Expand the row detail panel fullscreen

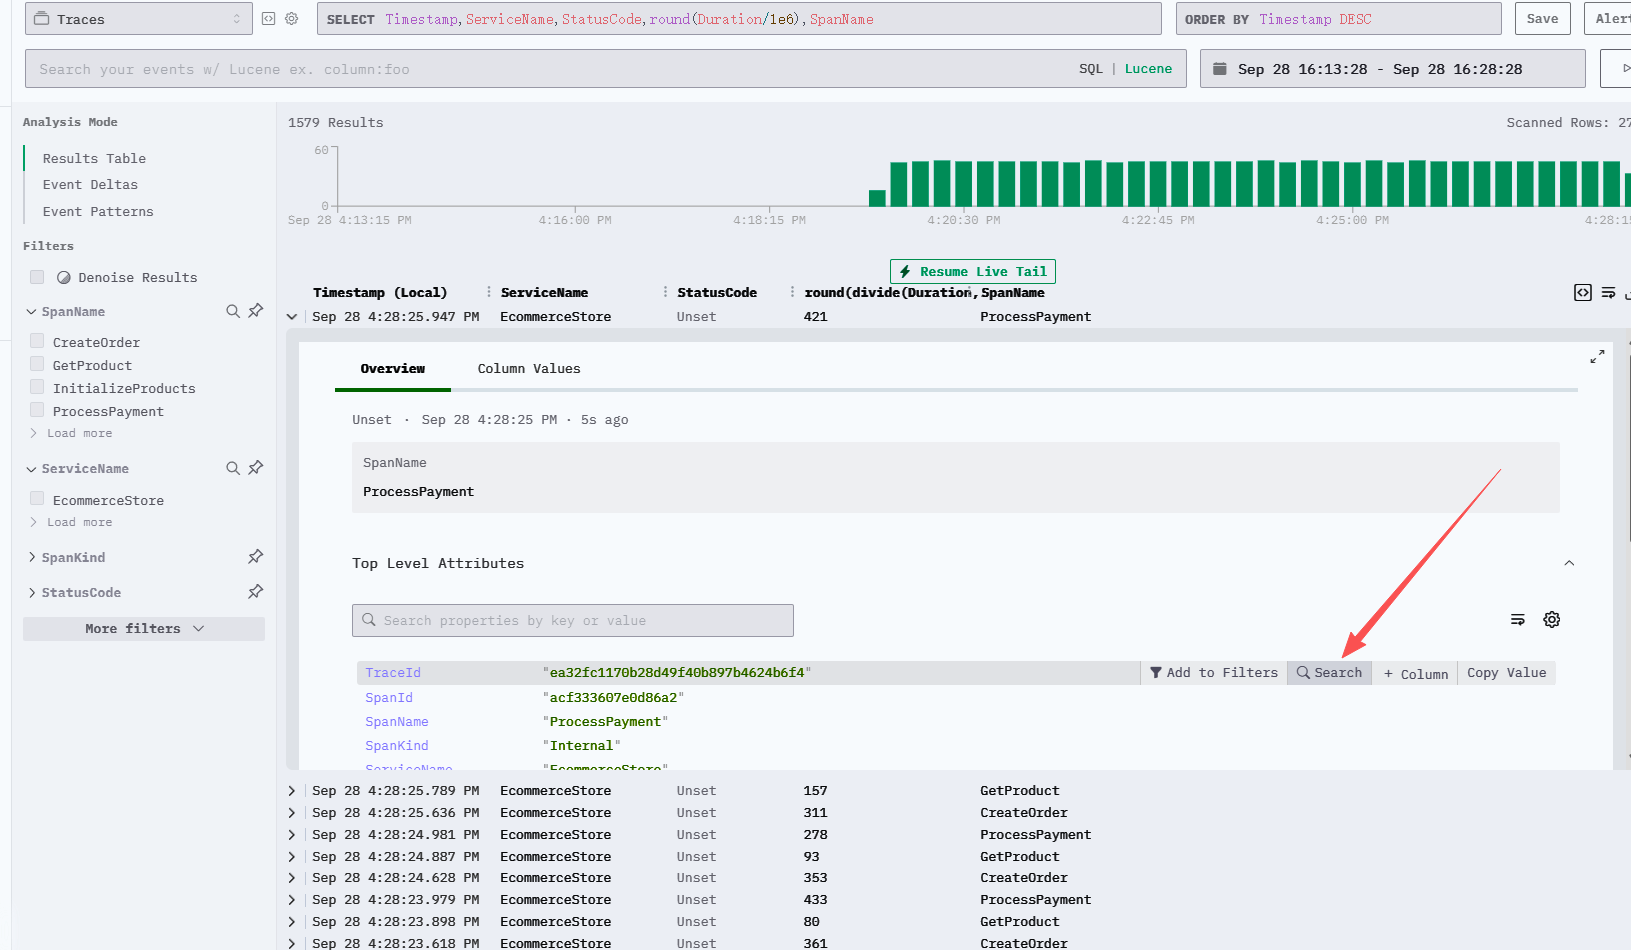1597,357
